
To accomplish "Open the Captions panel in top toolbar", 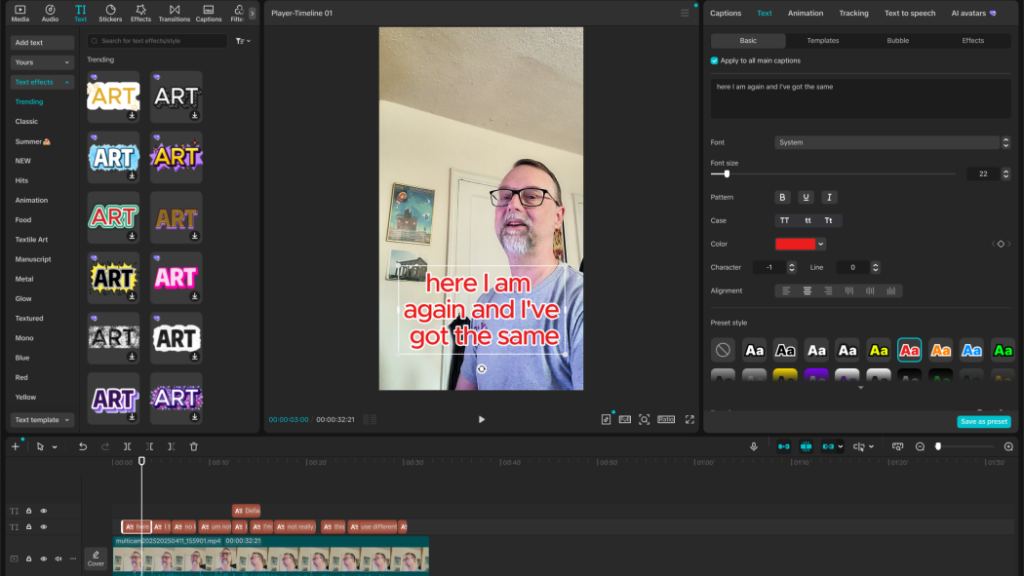I will (208, 13).
